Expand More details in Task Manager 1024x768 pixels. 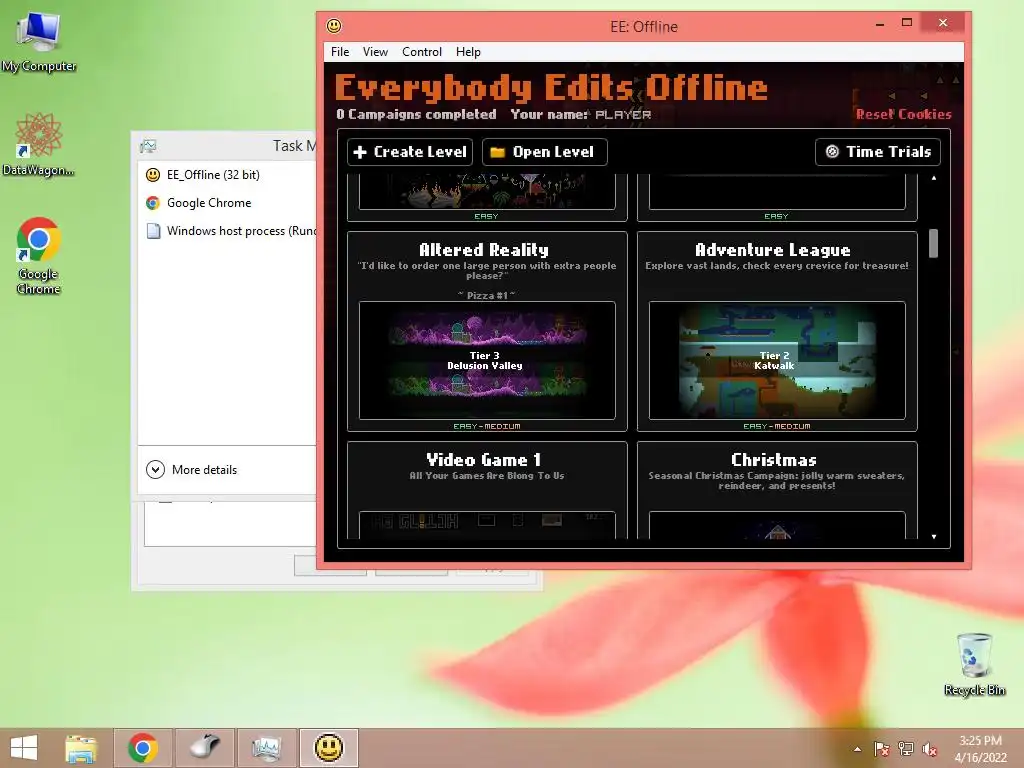191,470
